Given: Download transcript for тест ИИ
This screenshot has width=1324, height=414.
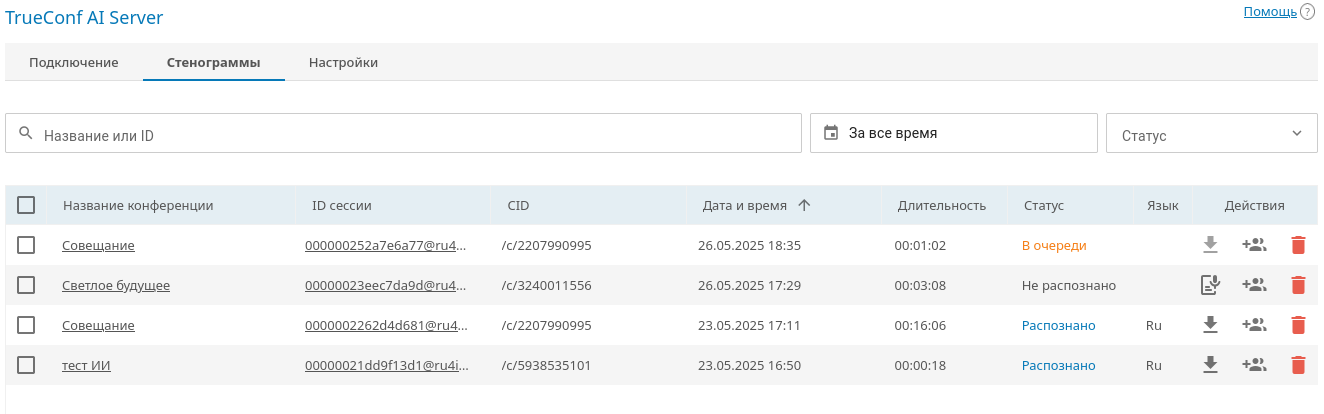Looking at the screenshot, I should coord(1210,364).
